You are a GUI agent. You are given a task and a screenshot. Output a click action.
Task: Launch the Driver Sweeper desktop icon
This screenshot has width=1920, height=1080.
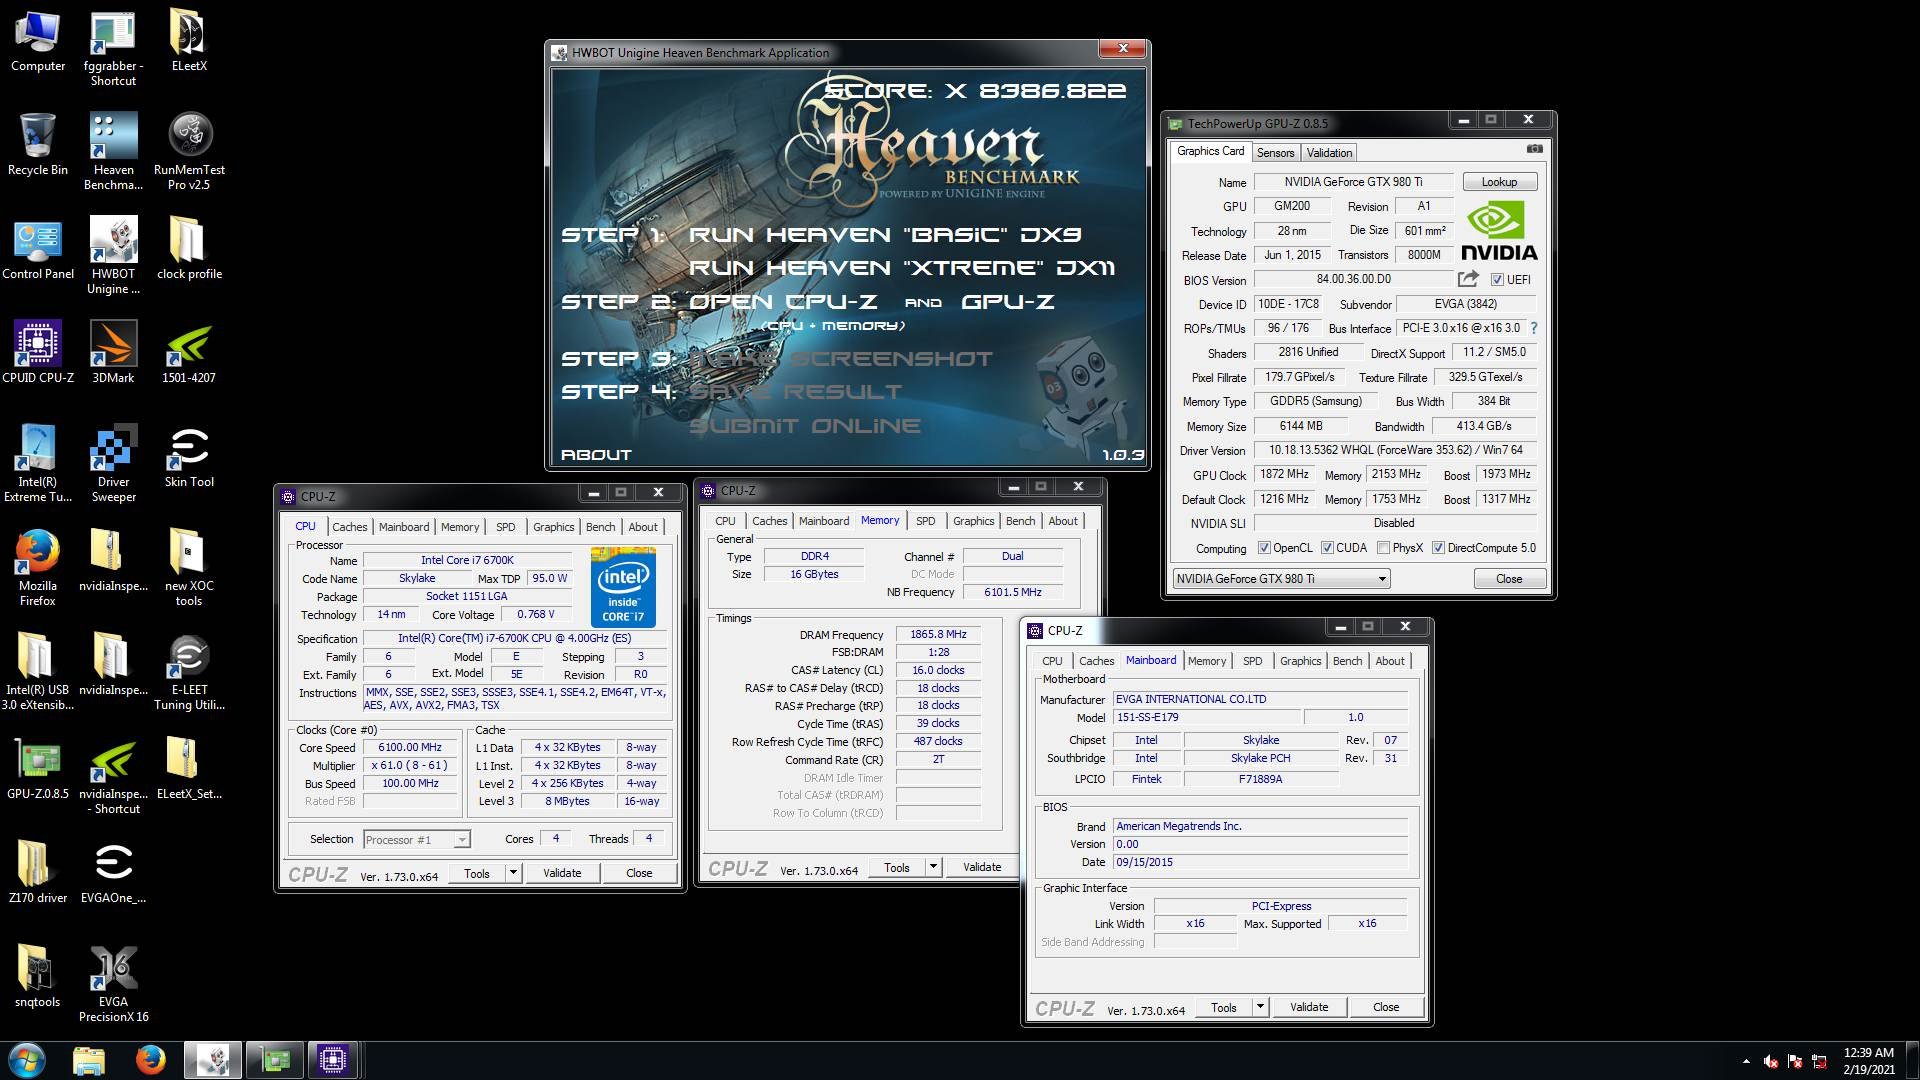(x=113, y=465)
